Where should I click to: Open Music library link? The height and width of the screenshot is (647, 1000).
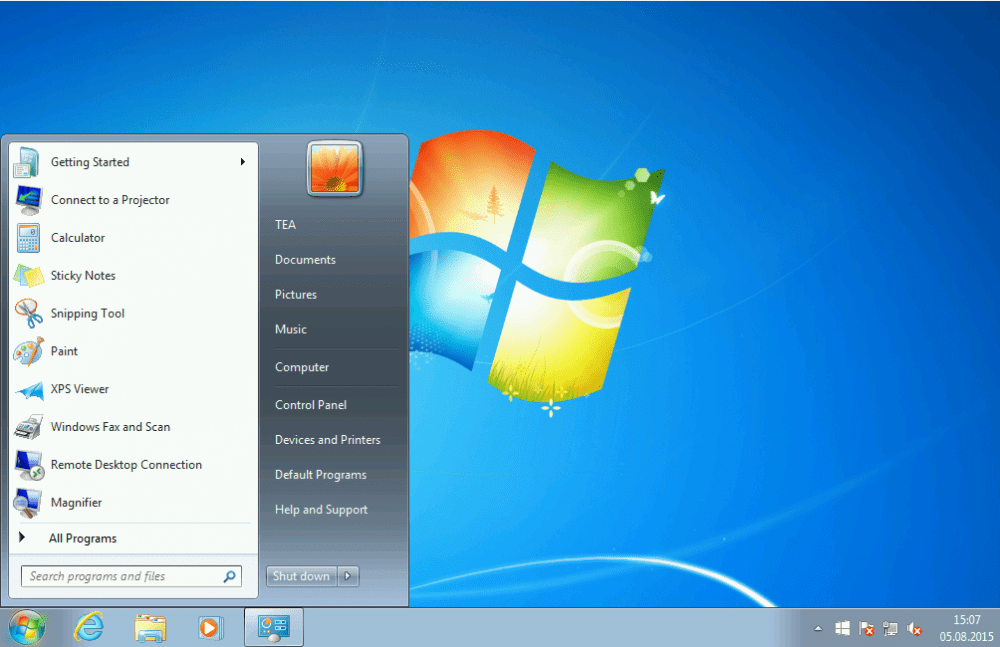click(291, 329)
